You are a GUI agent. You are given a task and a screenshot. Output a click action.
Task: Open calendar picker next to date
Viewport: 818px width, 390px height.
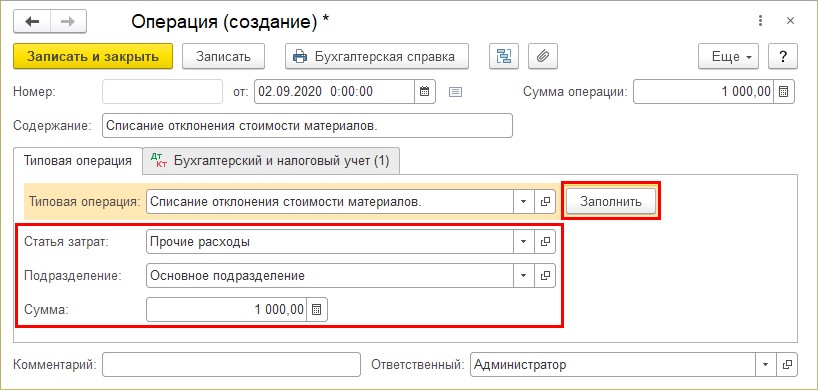click(425, 92)
